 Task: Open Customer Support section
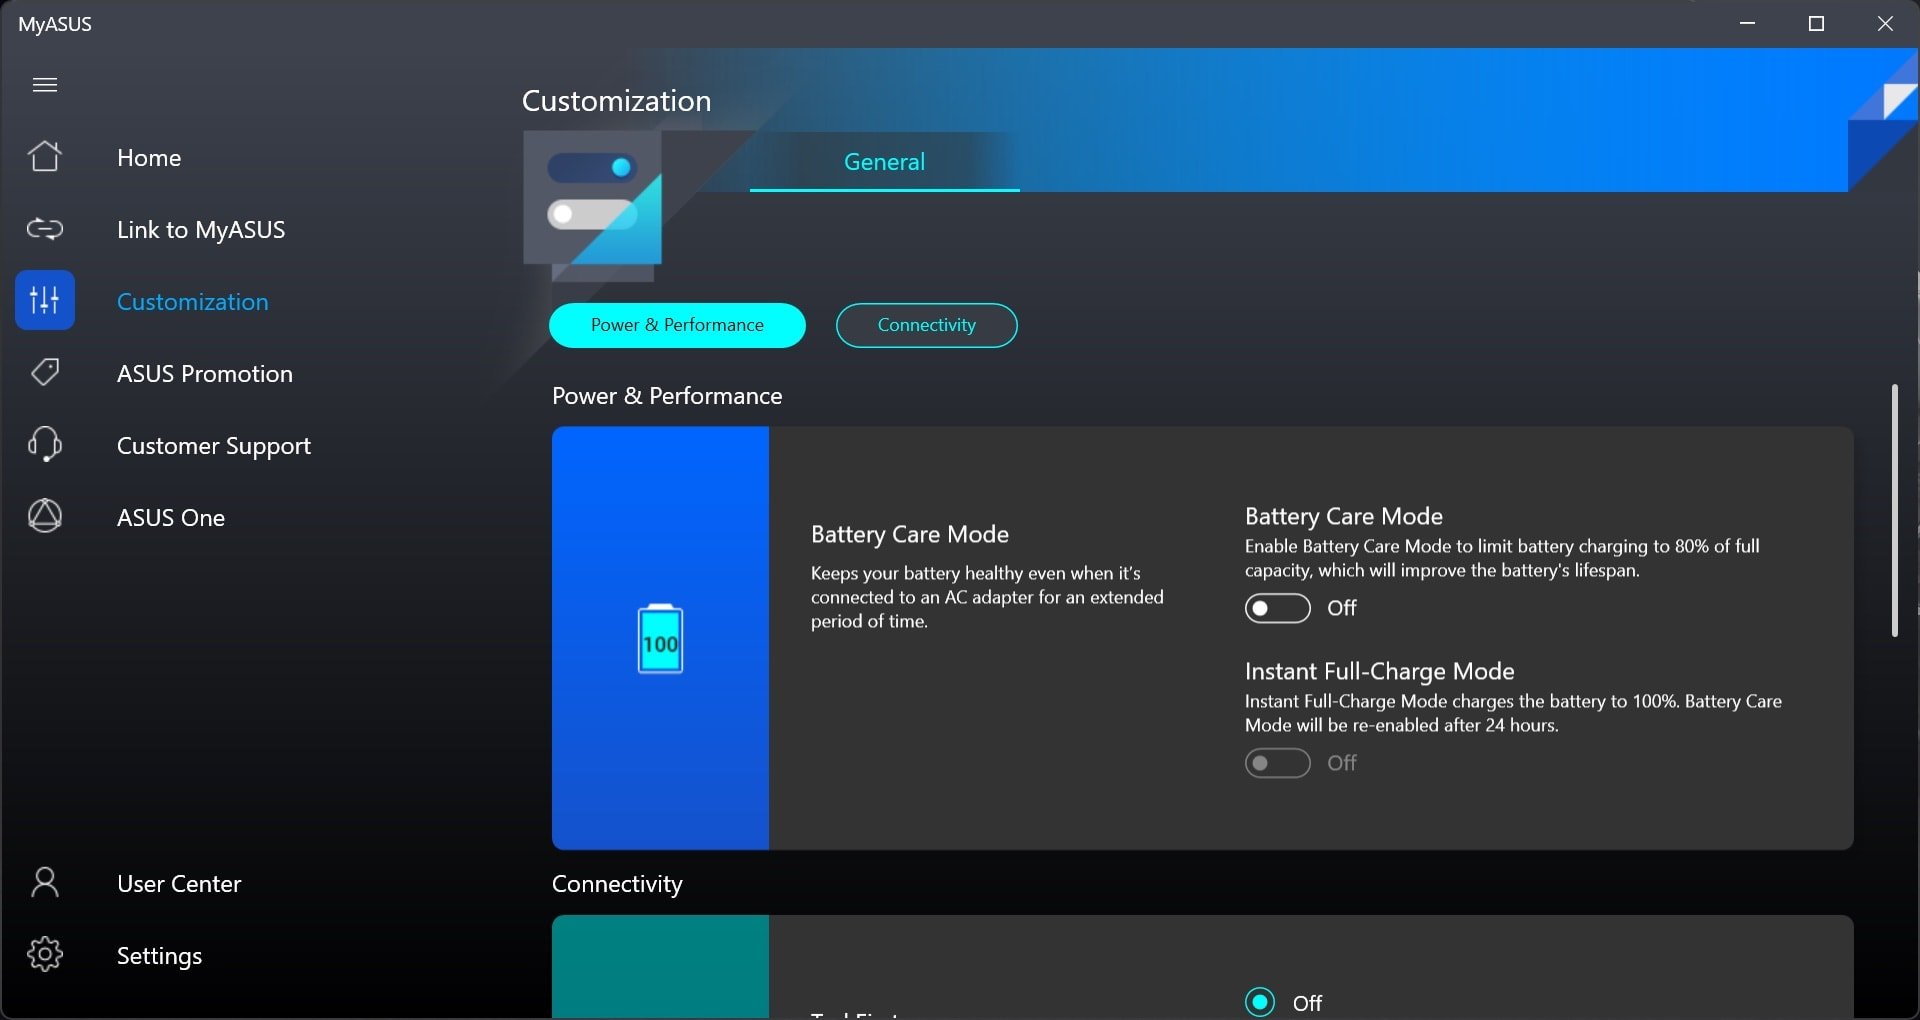coord(214,446)
